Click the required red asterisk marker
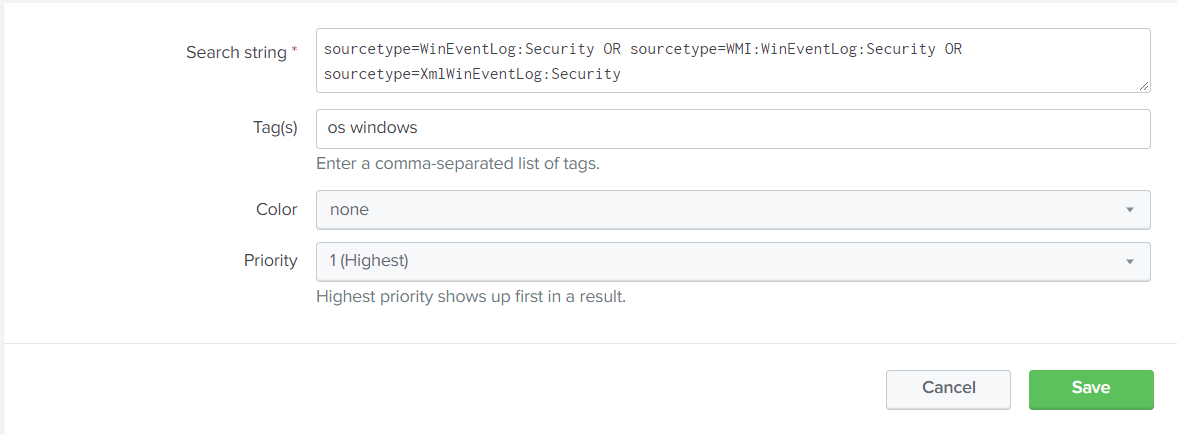Viewport: 1177px width, 435px height. (294, 52)
